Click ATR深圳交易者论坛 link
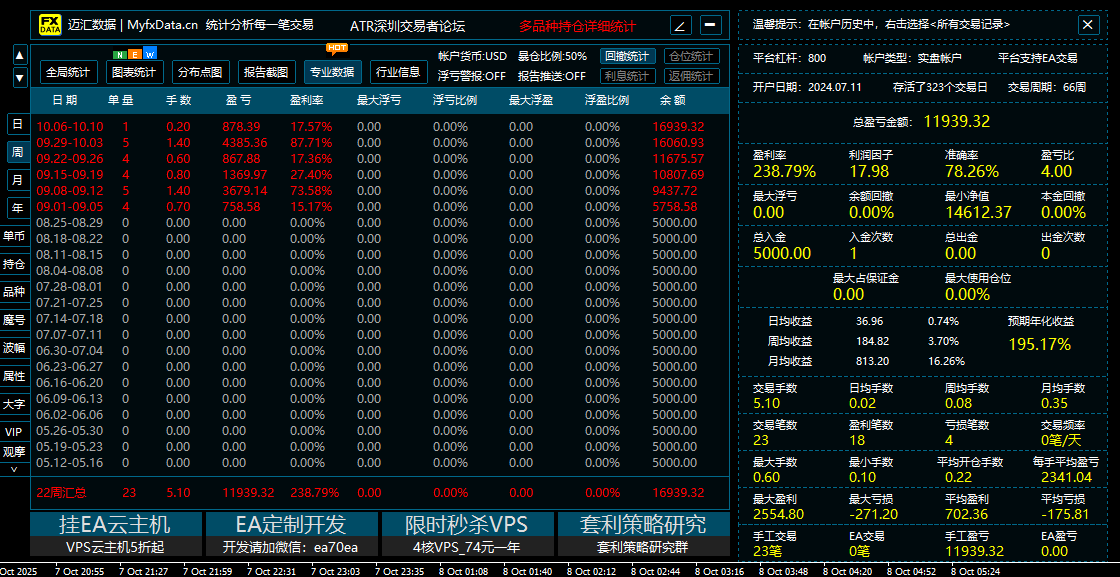The width and height of the screenshot is (1120, 577). pos(408,26)
